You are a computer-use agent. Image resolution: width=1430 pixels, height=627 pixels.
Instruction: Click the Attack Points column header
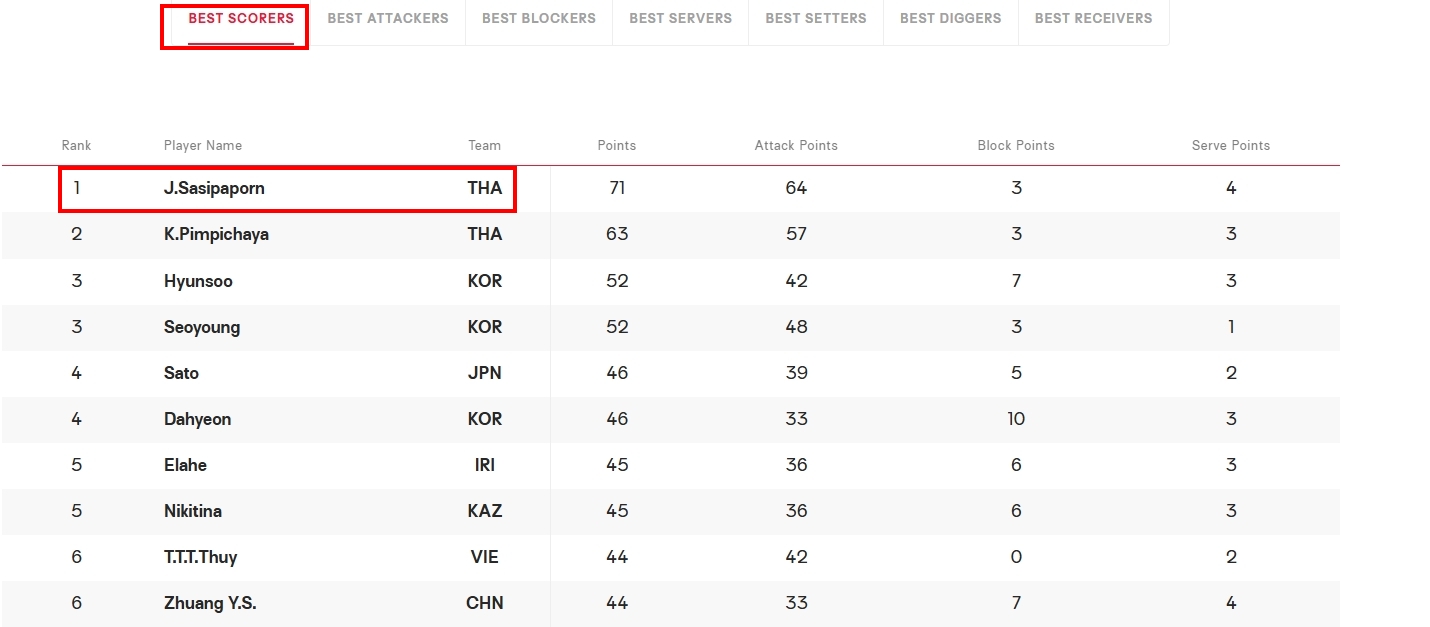point(796,145)
